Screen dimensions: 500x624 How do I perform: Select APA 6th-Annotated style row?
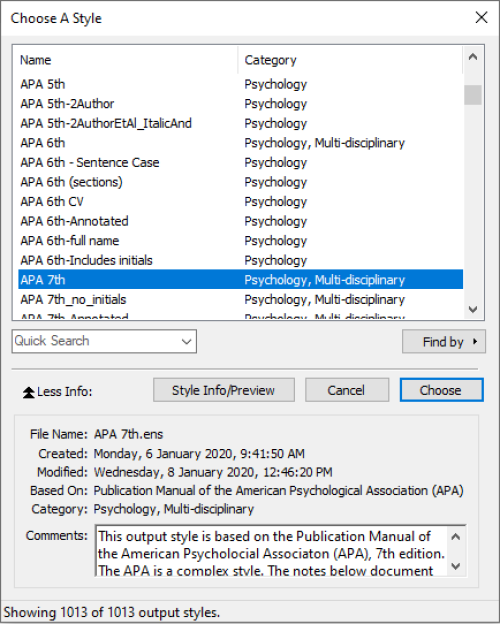point(240,221)
